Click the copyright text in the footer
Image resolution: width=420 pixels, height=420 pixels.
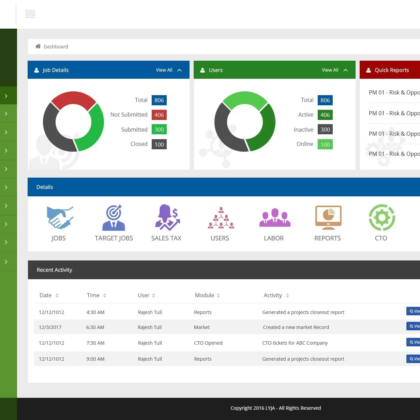click(276, 408)
